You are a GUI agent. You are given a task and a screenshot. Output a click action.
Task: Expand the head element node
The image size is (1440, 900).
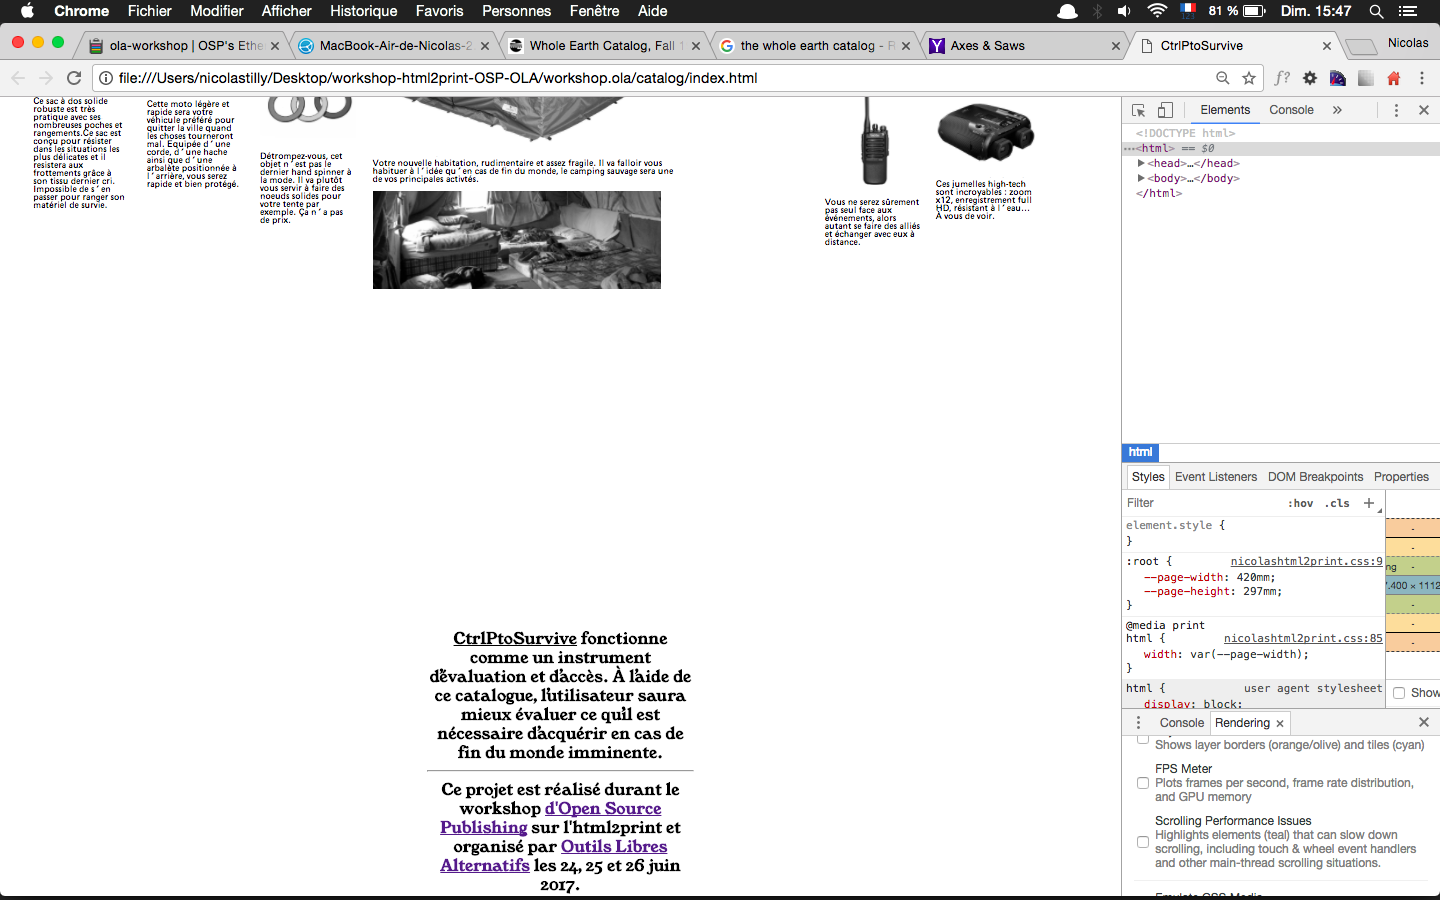(x=1141, y=163)
